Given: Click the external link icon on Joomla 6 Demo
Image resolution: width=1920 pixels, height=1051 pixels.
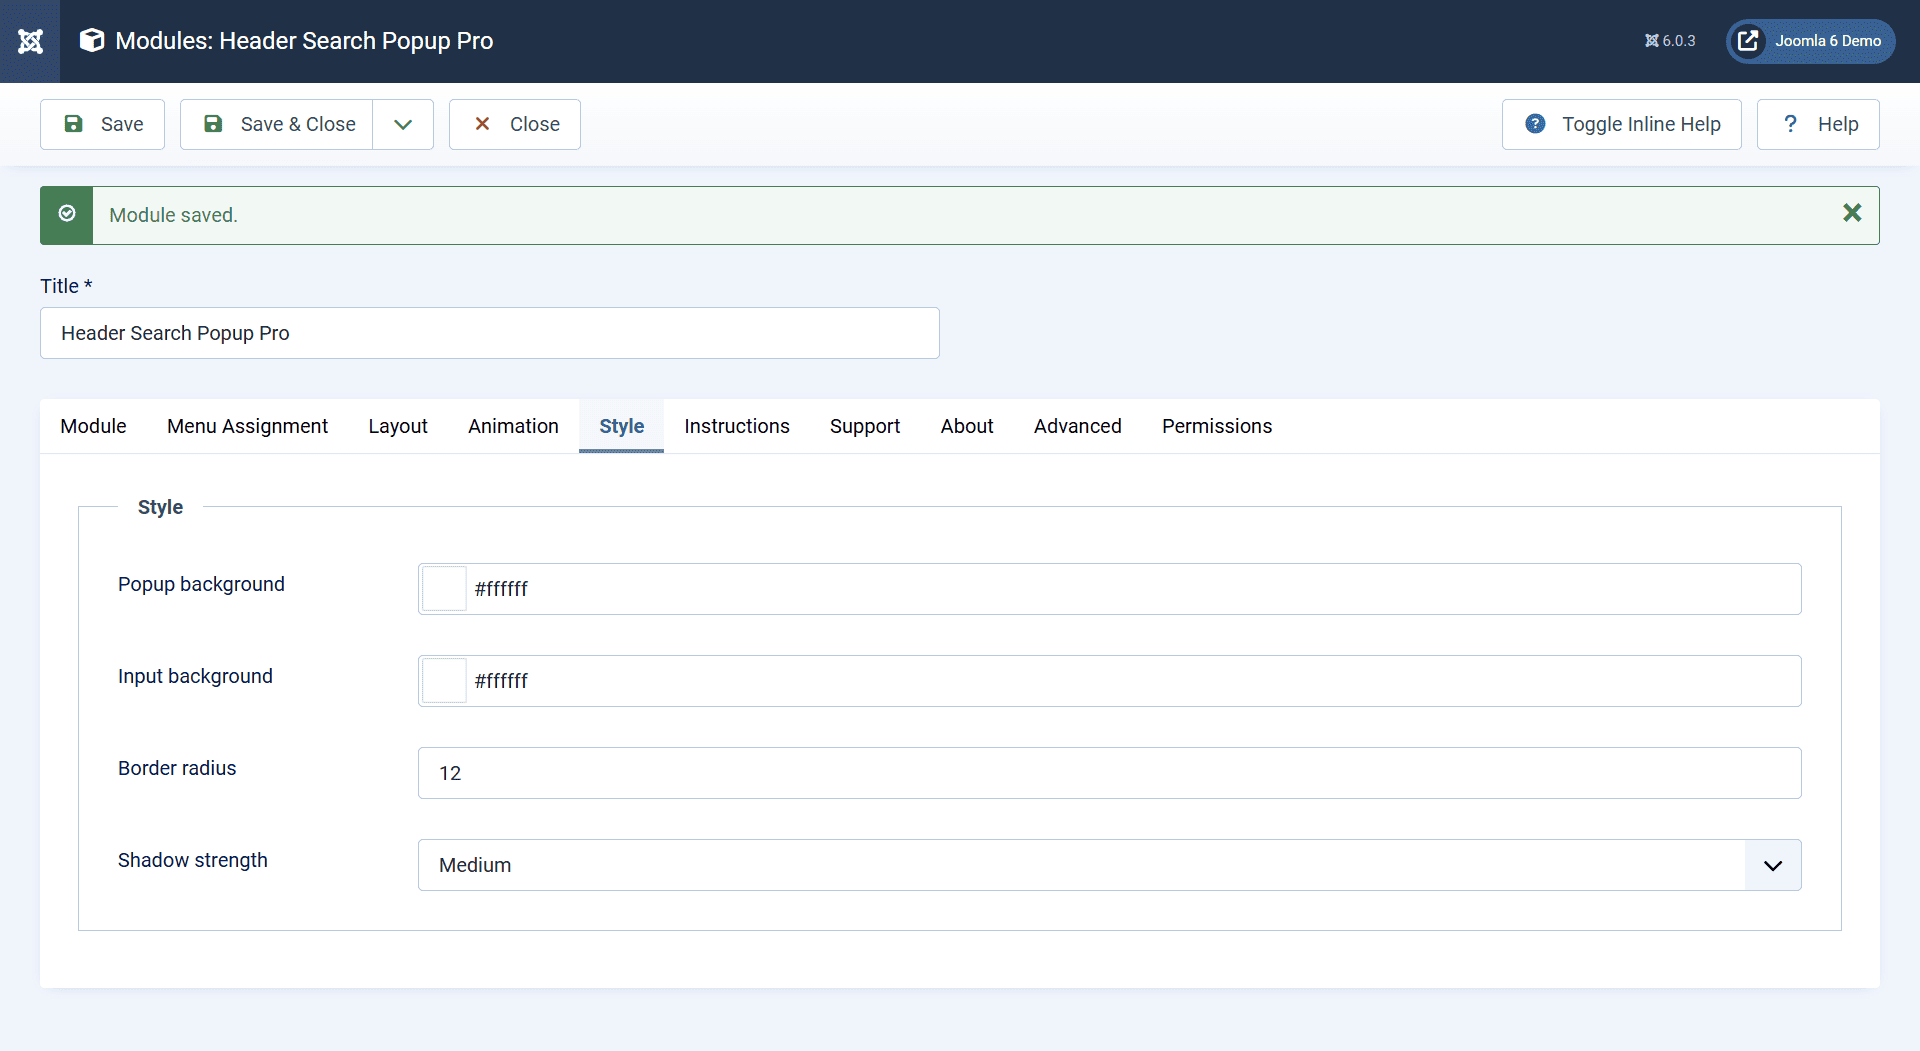Looking at the screenshot, I should tap(1748, 41).
